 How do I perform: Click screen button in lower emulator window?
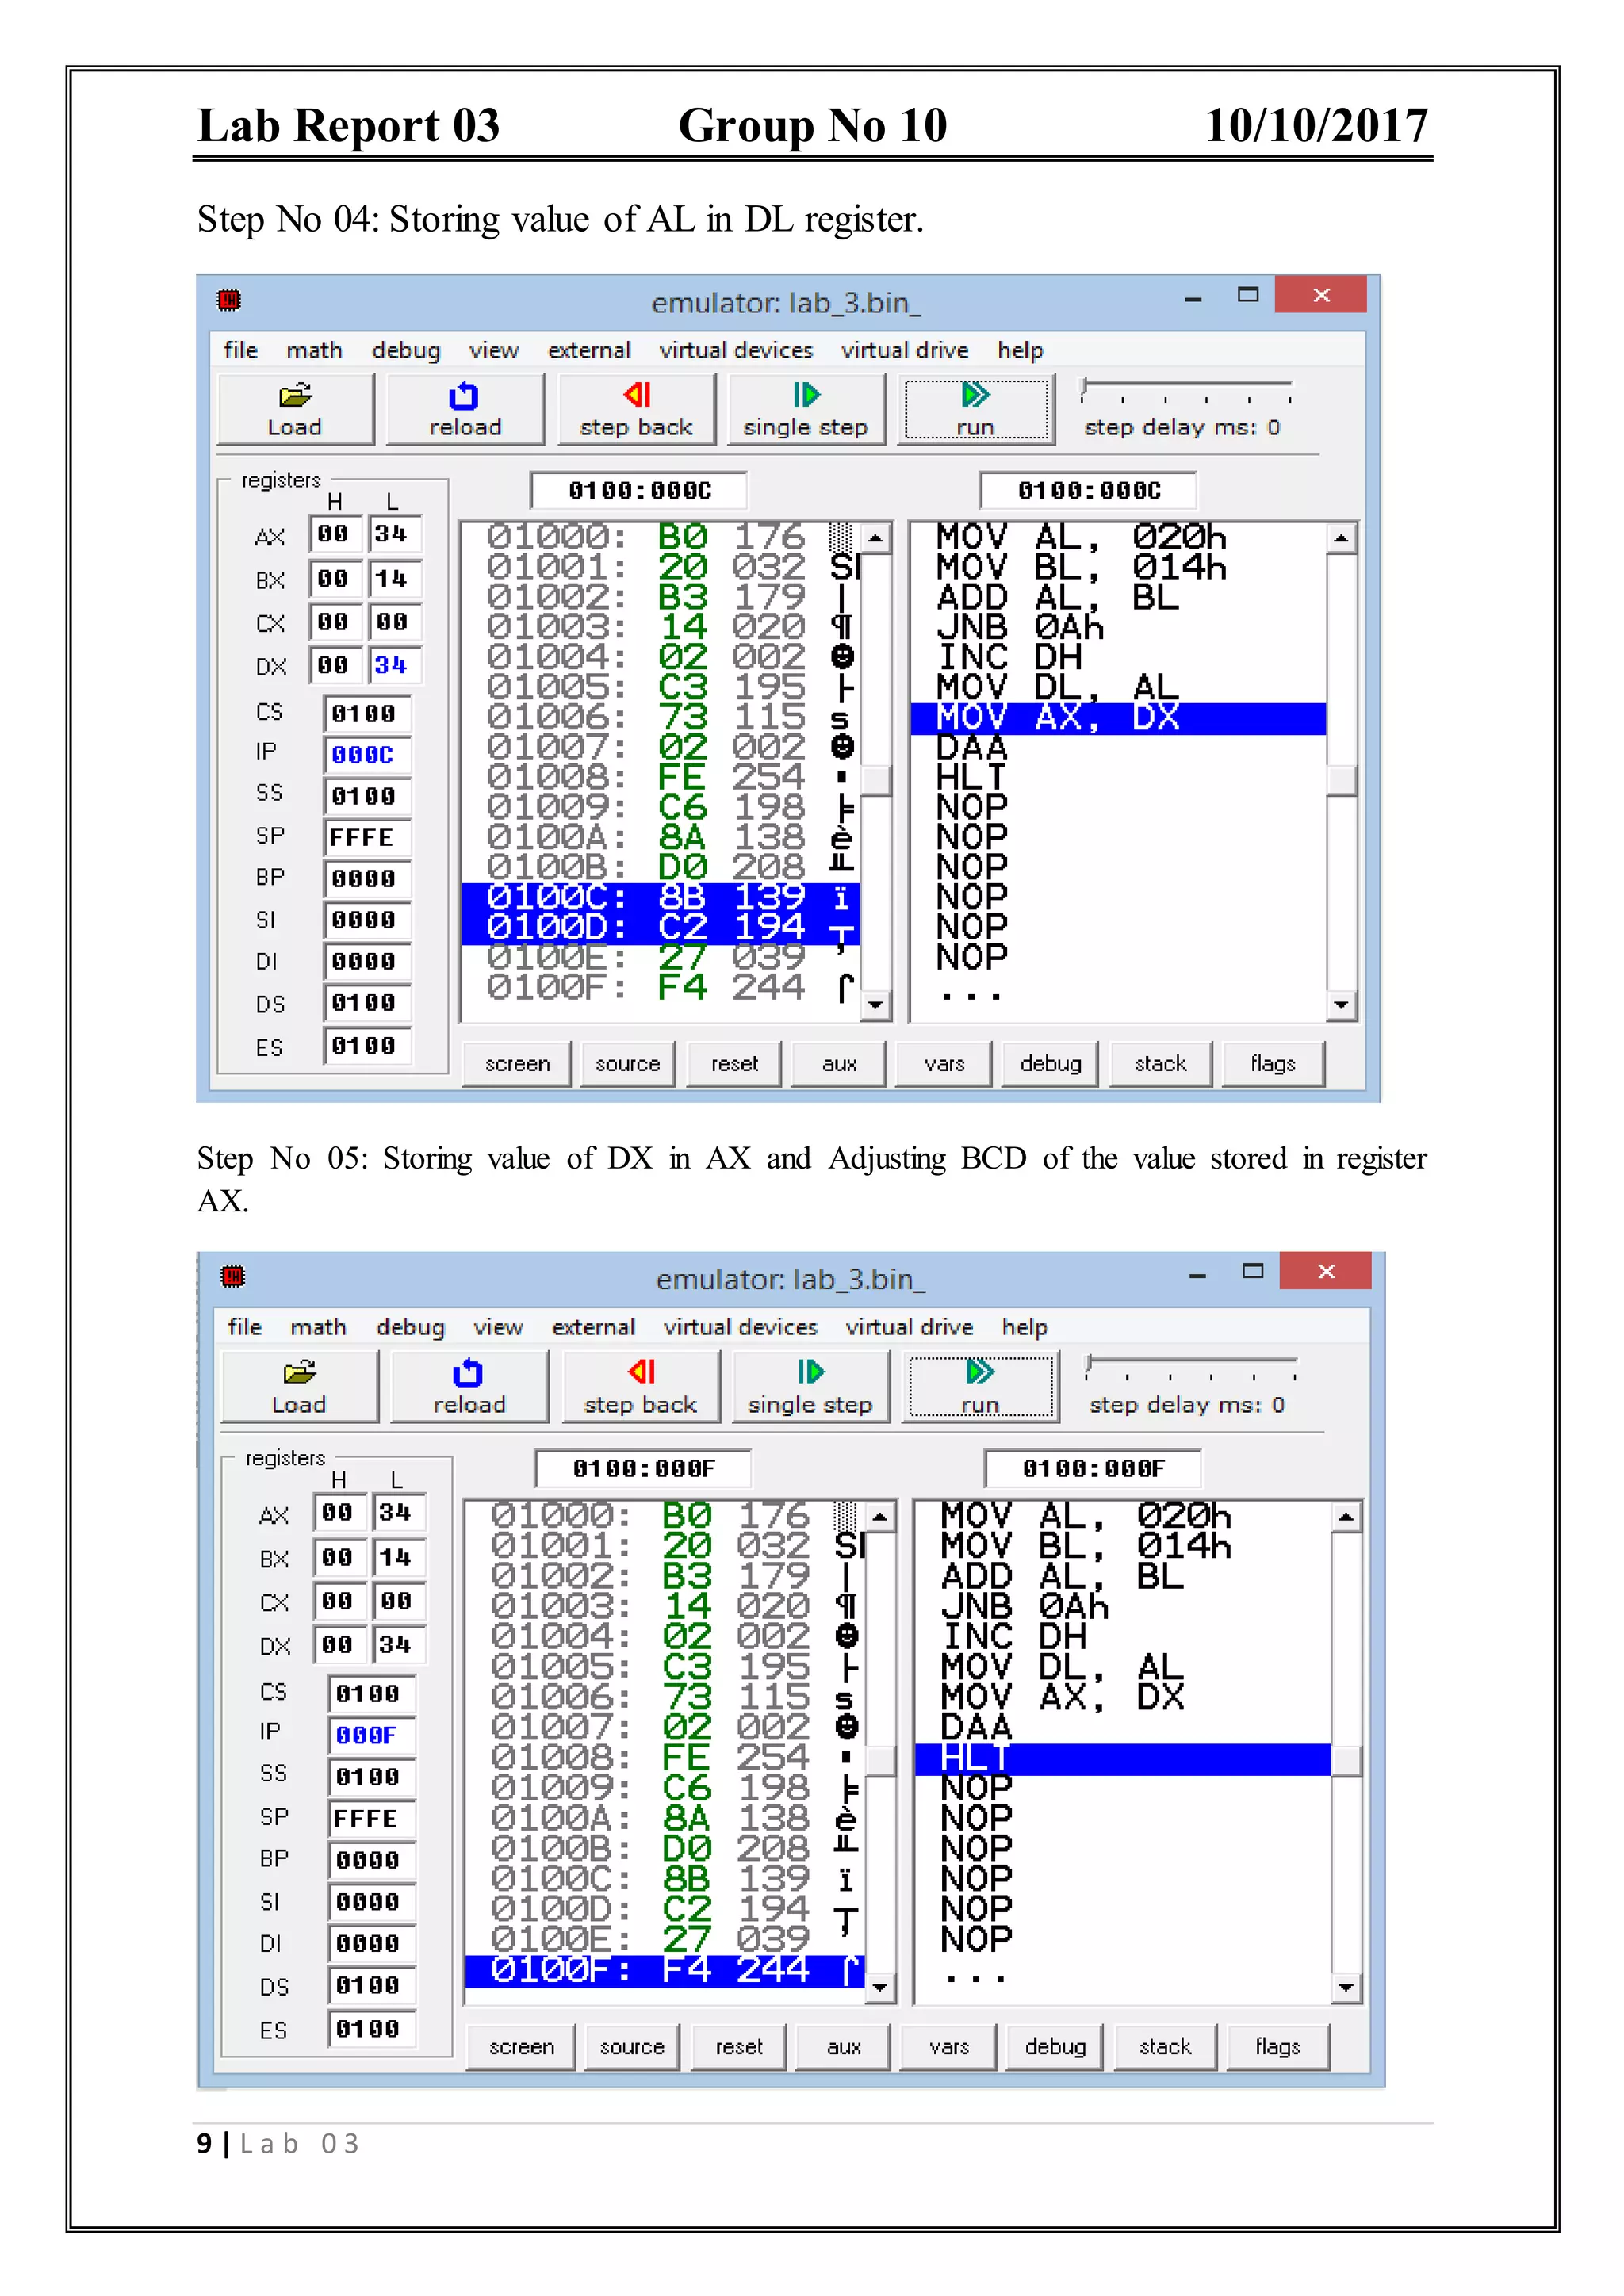[521, 2047]
